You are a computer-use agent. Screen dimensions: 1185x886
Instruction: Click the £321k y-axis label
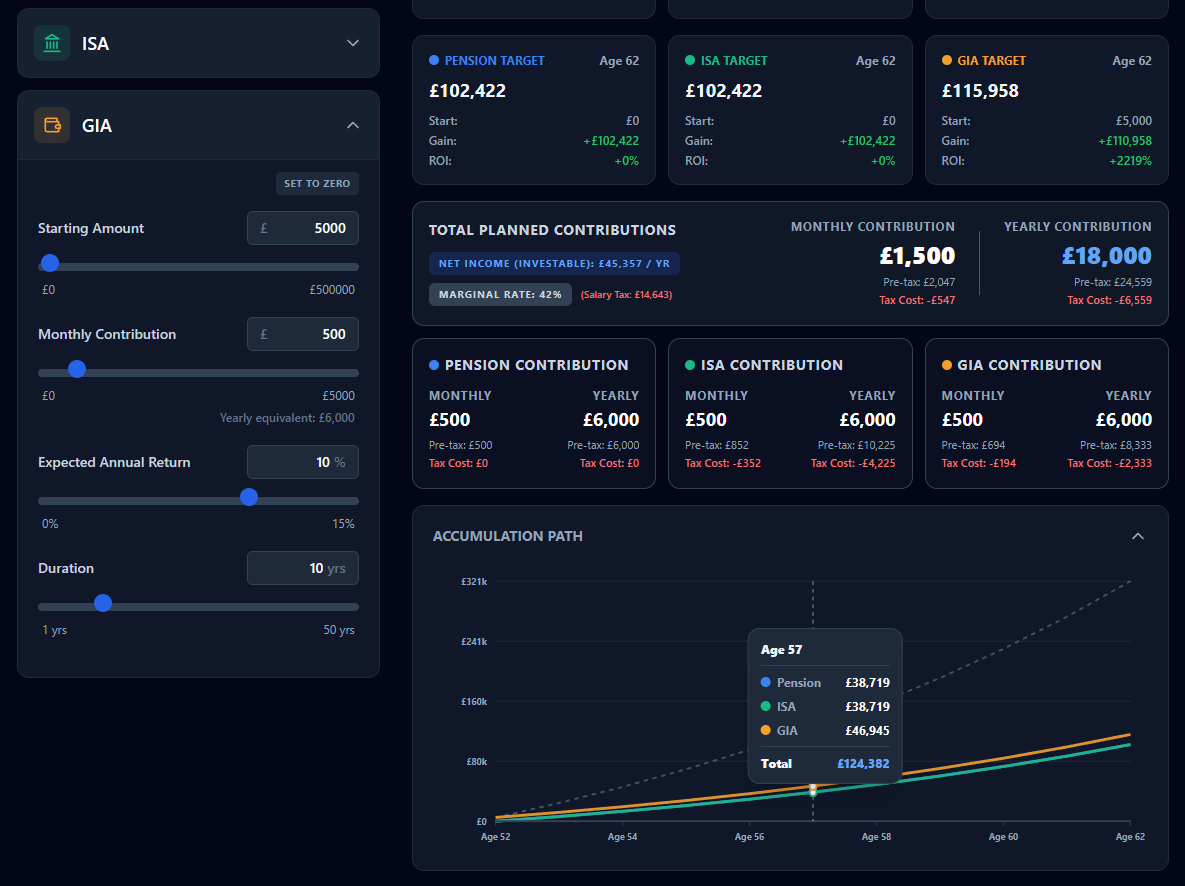coord(474,582)
